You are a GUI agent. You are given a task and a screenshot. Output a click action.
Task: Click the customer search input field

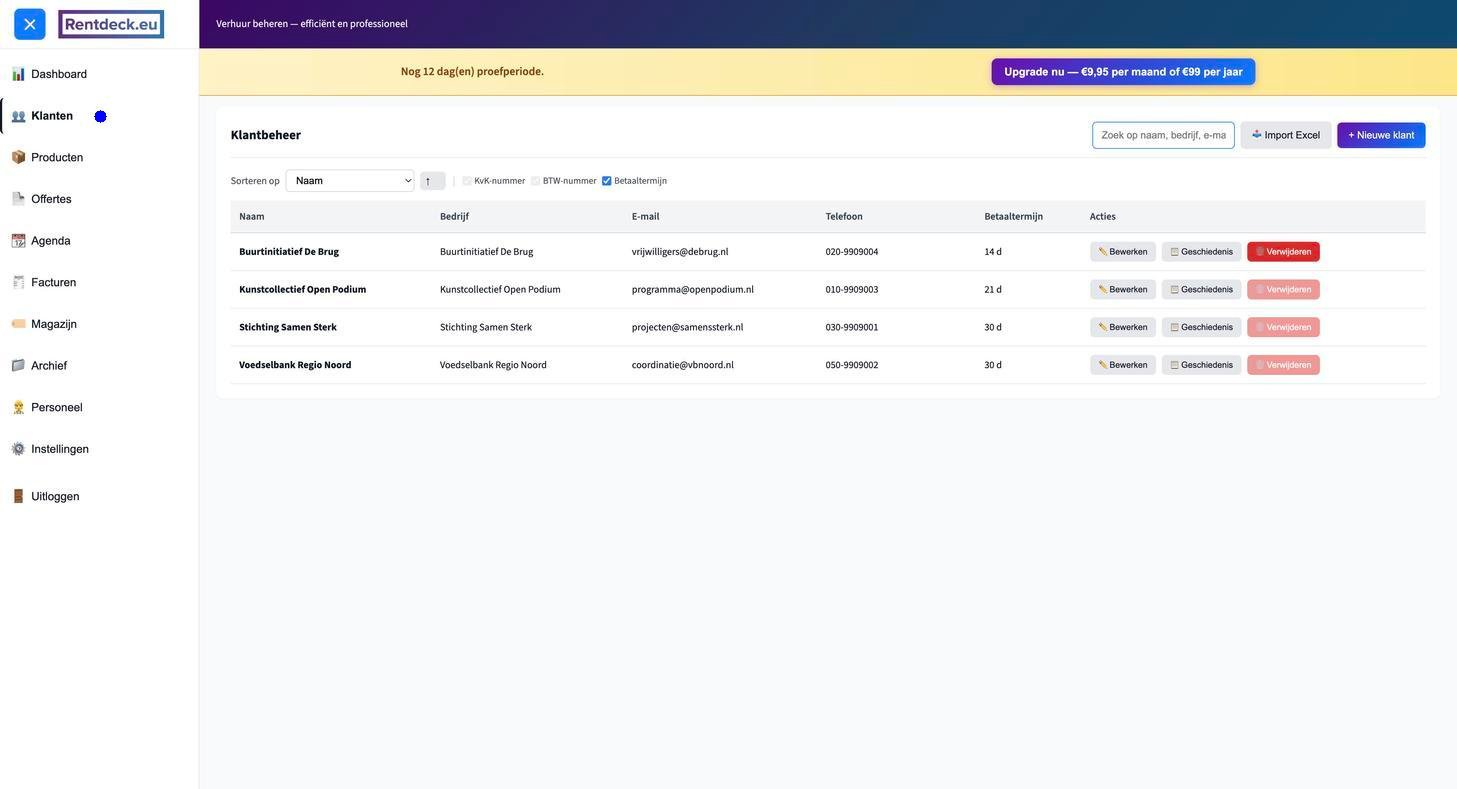[x=1163, y=135]
